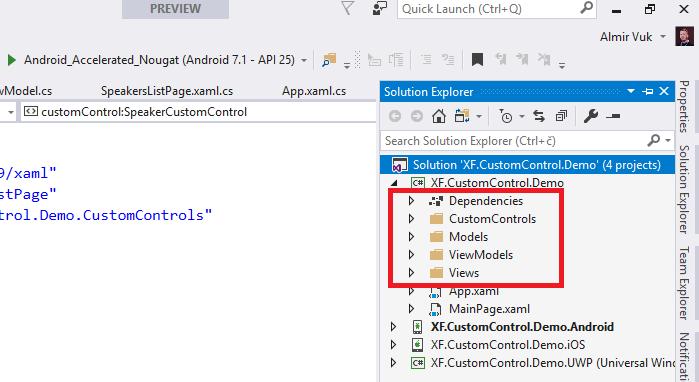Comment out the selected lines icon
The image size is (699, 382).
(426, 60)
